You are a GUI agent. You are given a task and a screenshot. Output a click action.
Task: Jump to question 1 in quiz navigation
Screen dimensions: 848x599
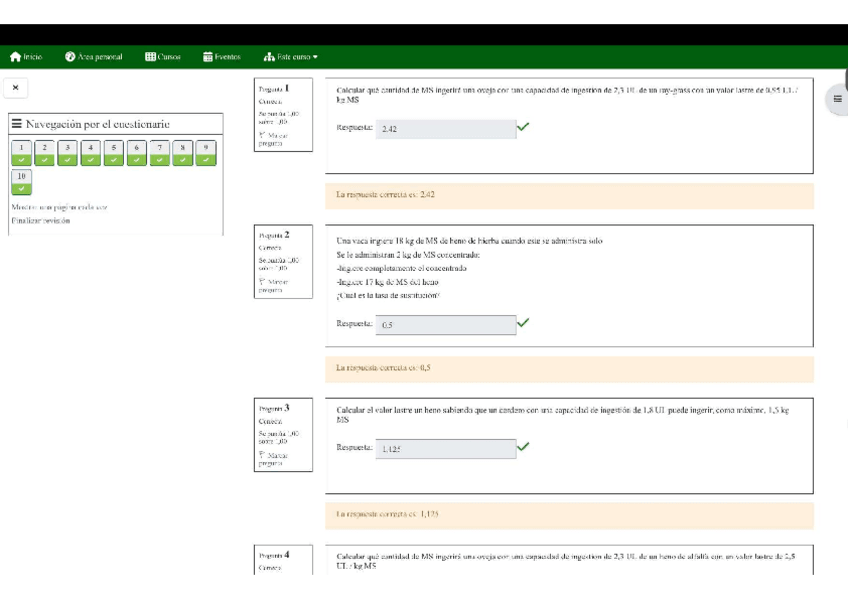[22, 152]
